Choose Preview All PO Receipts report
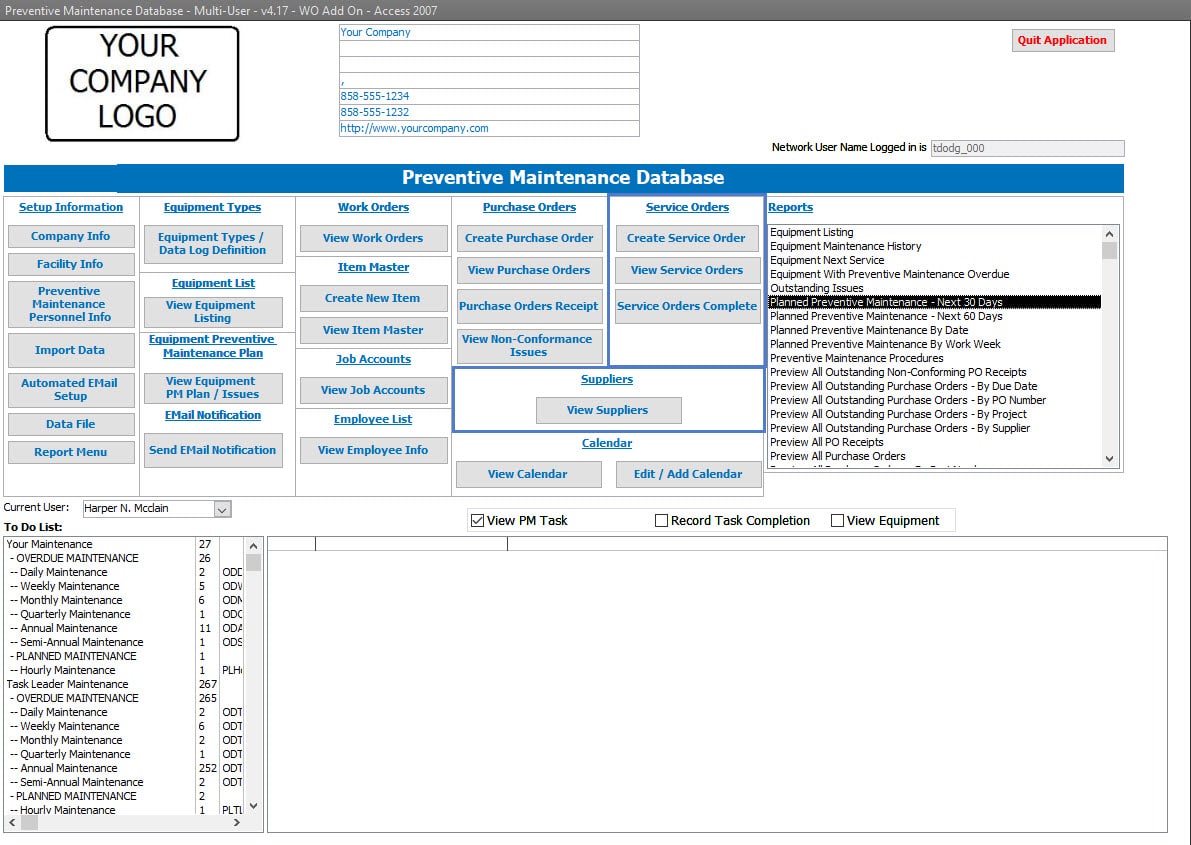This screenshot has height=845, width=1191. pos(934,442)
